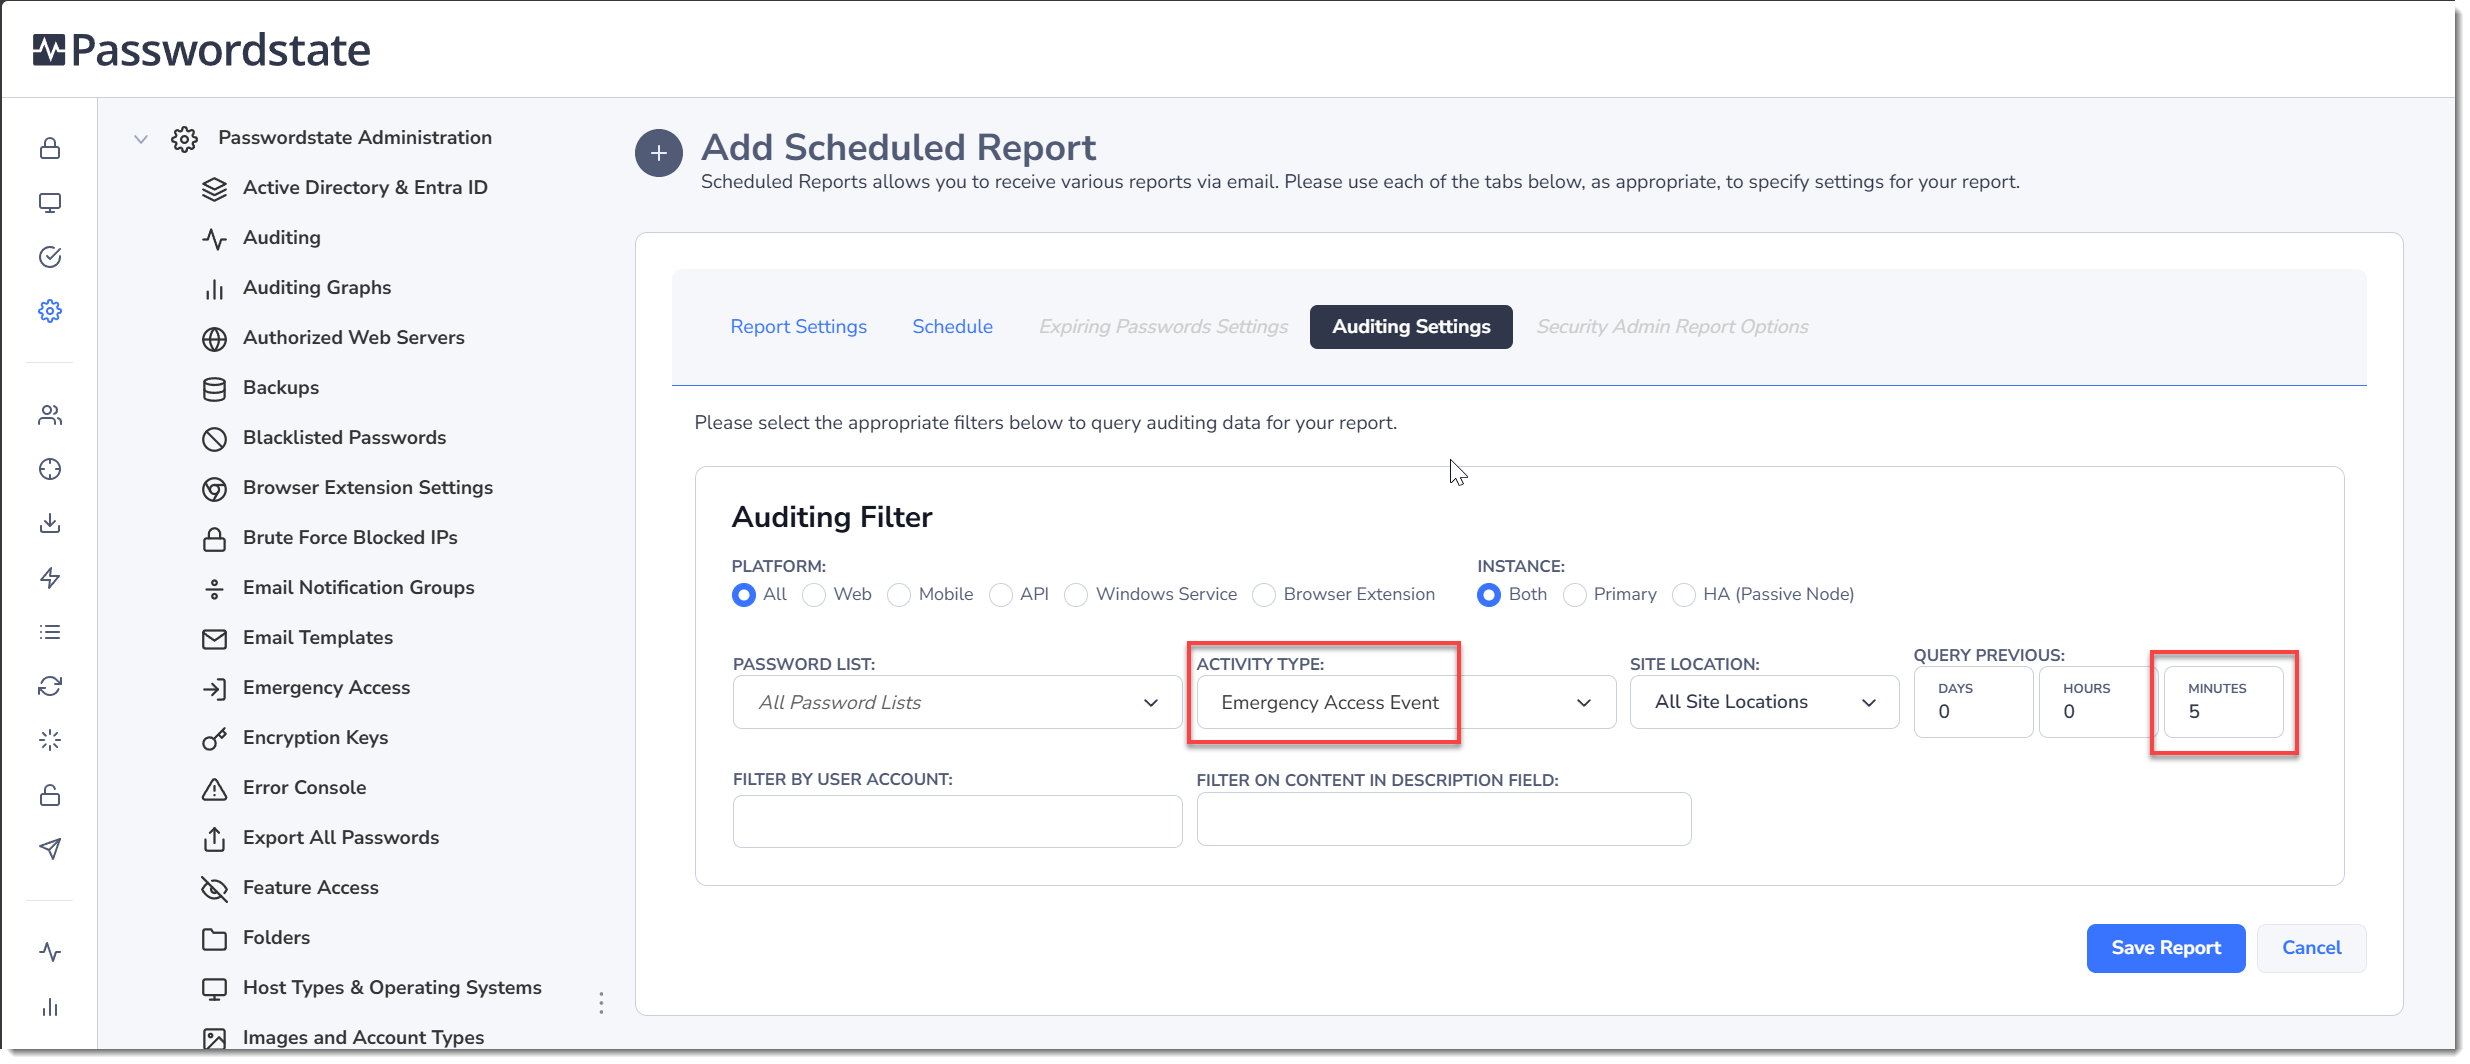Click the bar chart icon at the bottom of the left rail
The image size is (2470, 1064).
(x=50, y=1006)
